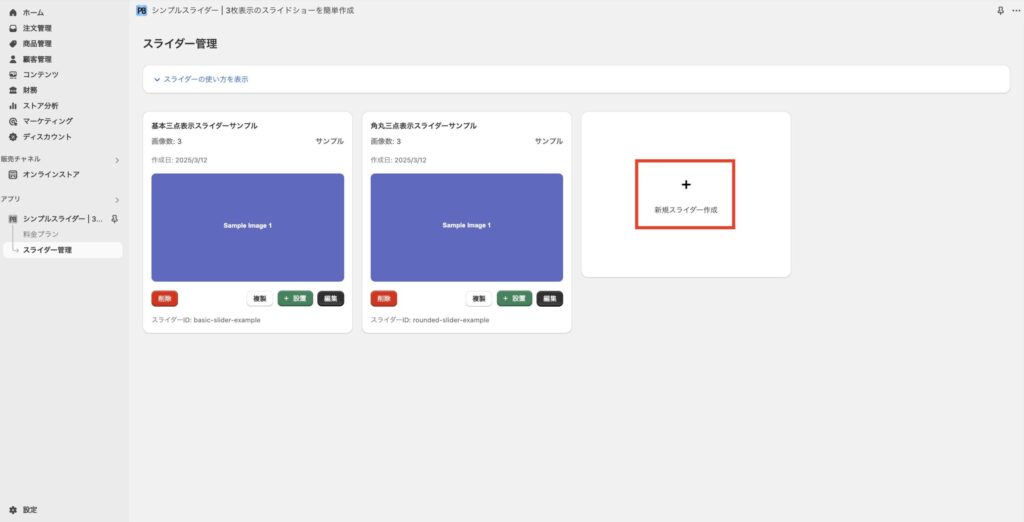Click the pin icon in top-right header
Image resolution: width=1024 pixels, height=522 pixels.
pyautogui.click(x=1000, y=10)
